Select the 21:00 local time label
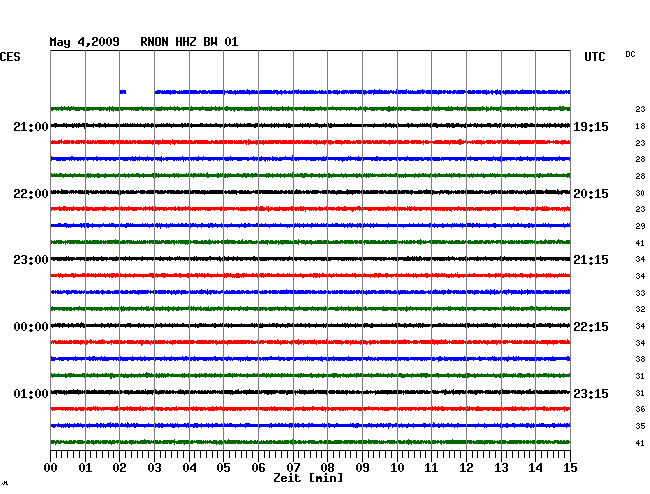The image size is (650, 494). 31,126
